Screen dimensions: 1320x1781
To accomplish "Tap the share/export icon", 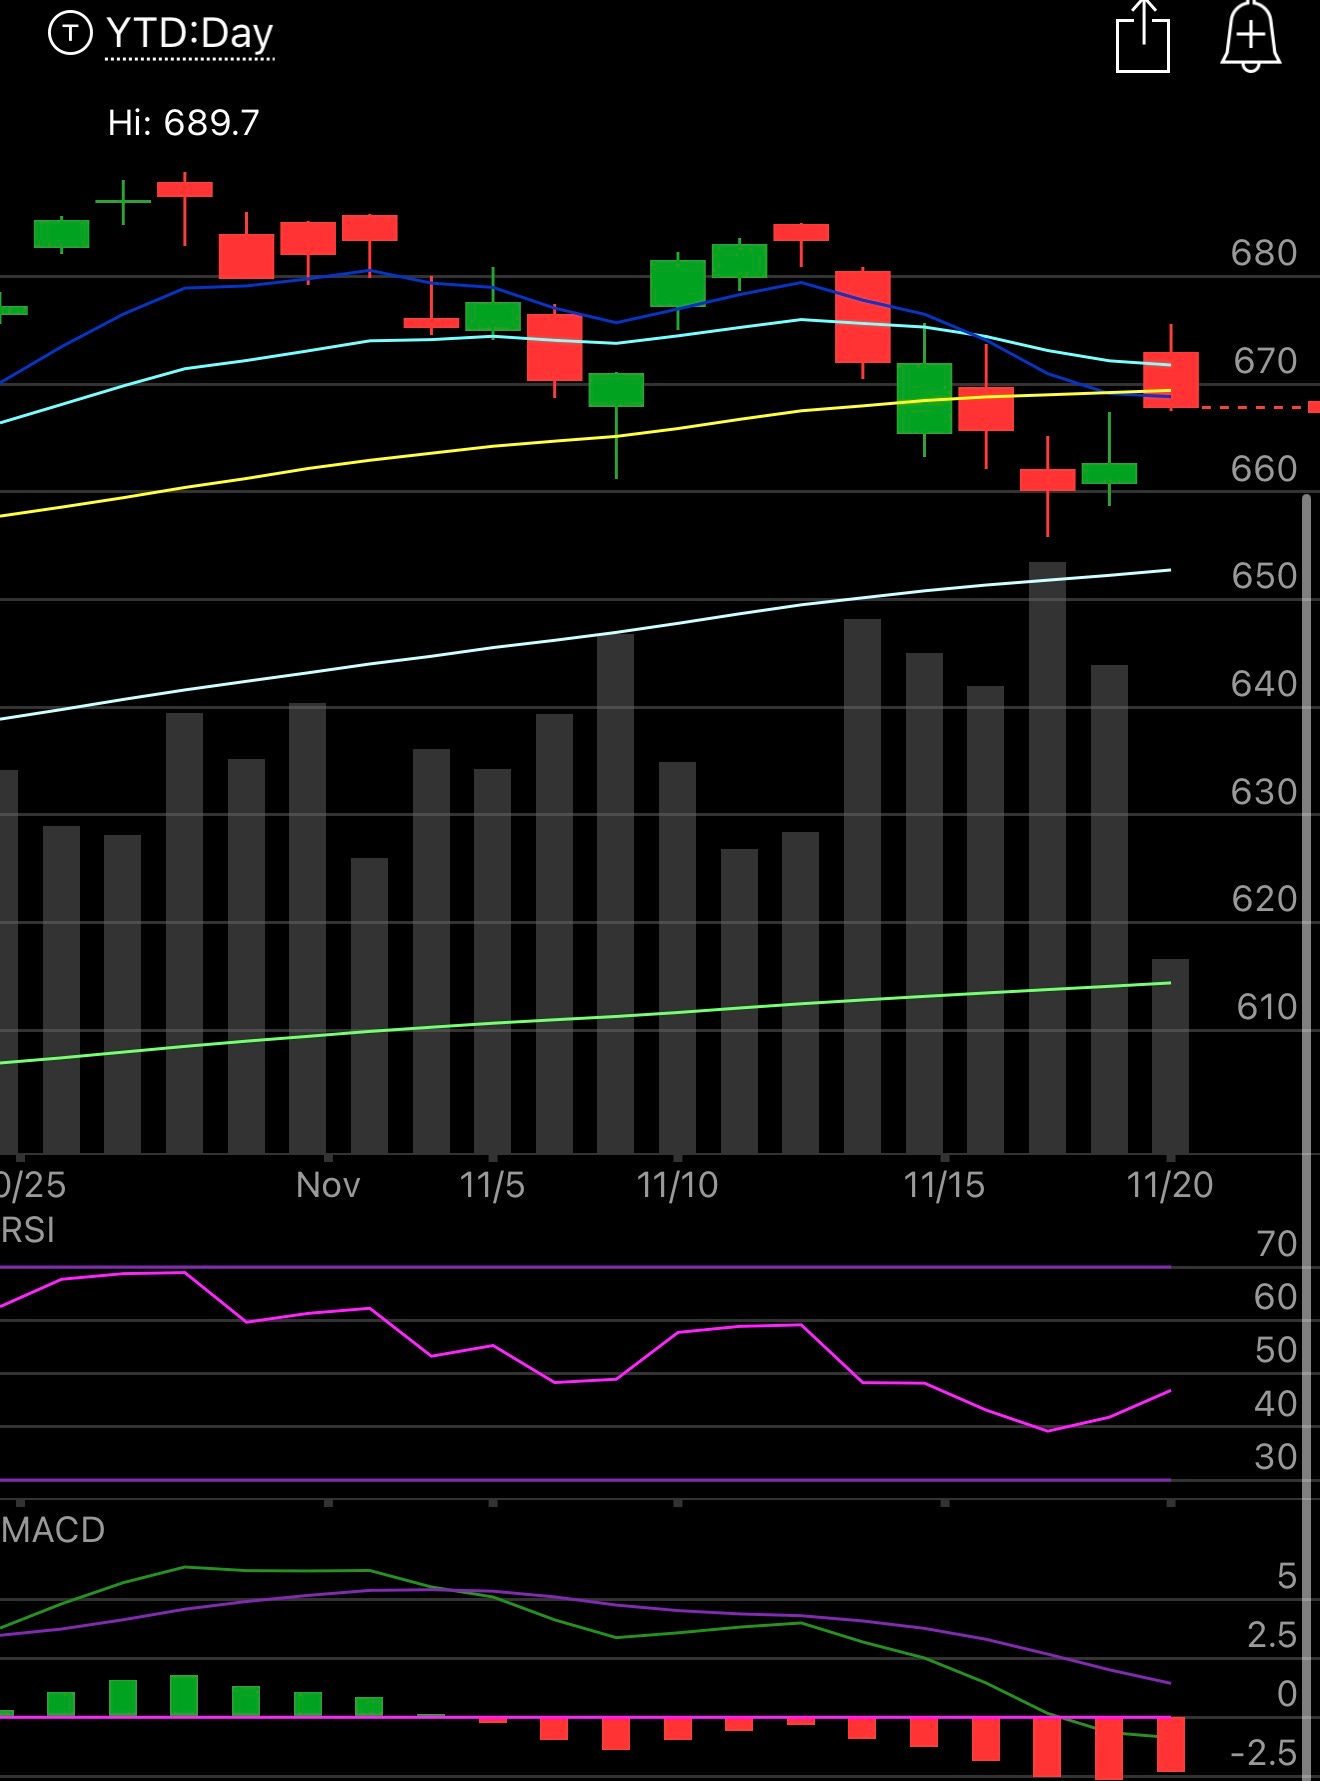I will click(x=1142, y=37).
